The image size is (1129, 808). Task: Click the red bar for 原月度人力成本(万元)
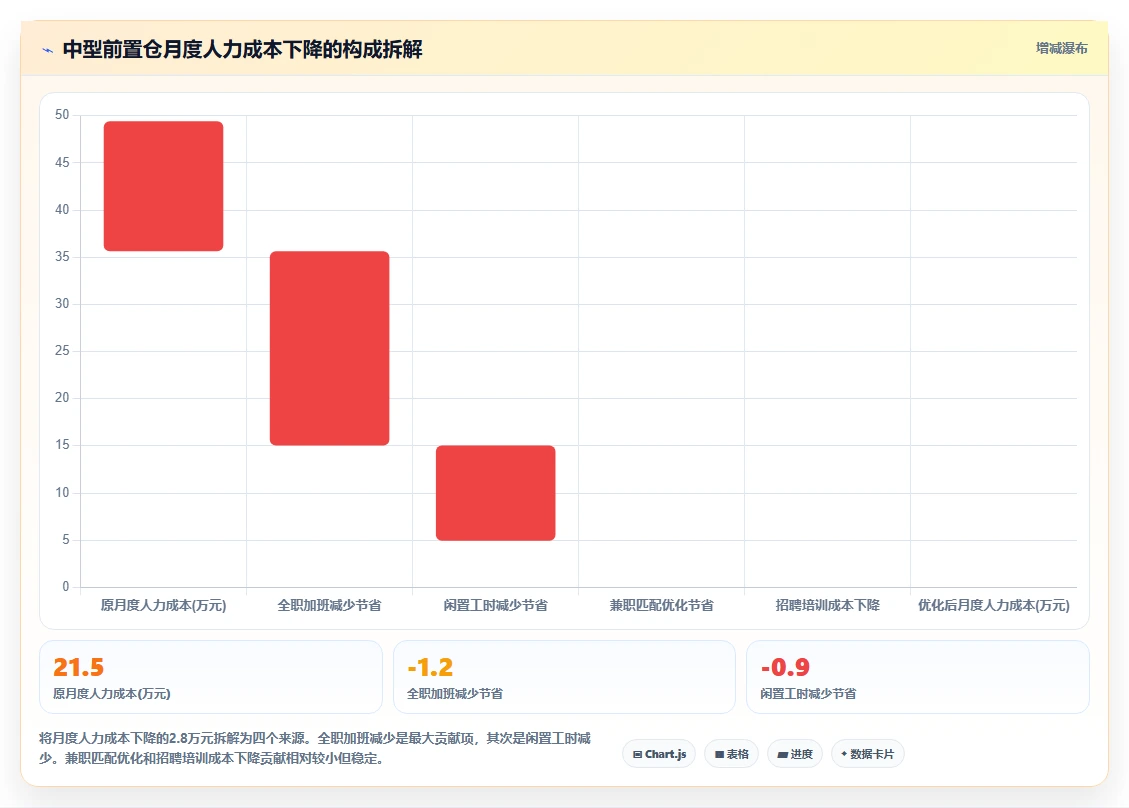pyautogui.click(x=163, y=186)
